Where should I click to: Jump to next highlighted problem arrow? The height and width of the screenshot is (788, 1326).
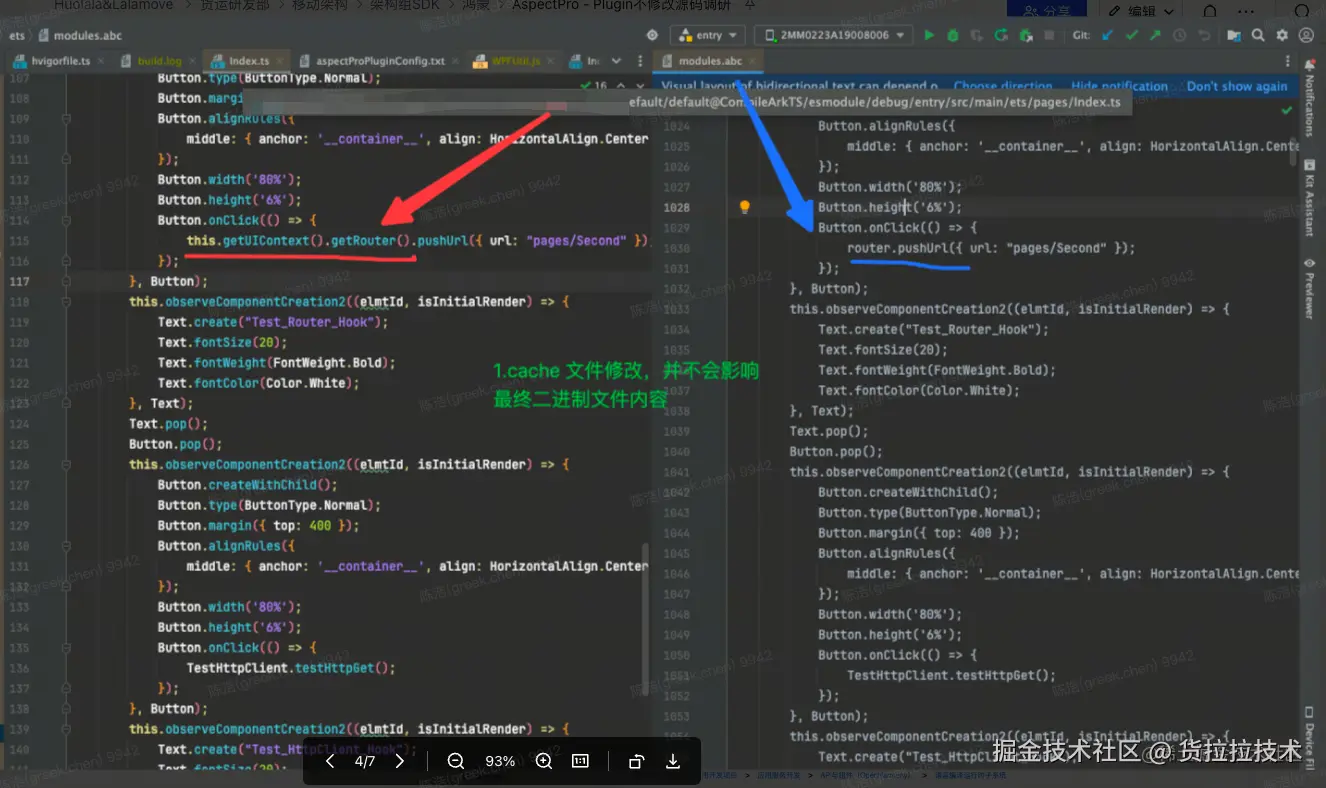click(x=640, y=87)
